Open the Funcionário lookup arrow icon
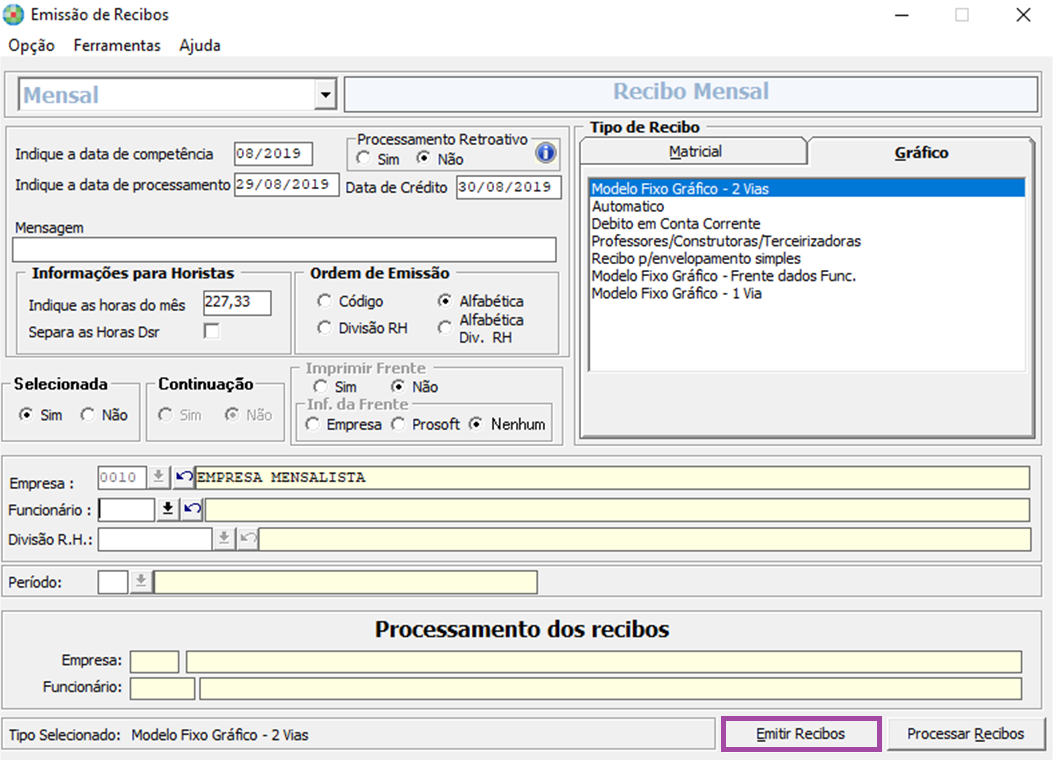 (167, 510)
